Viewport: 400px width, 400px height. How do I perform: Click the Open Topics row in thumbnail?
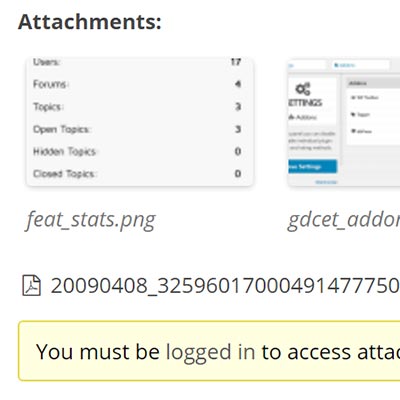pos(137,129)
